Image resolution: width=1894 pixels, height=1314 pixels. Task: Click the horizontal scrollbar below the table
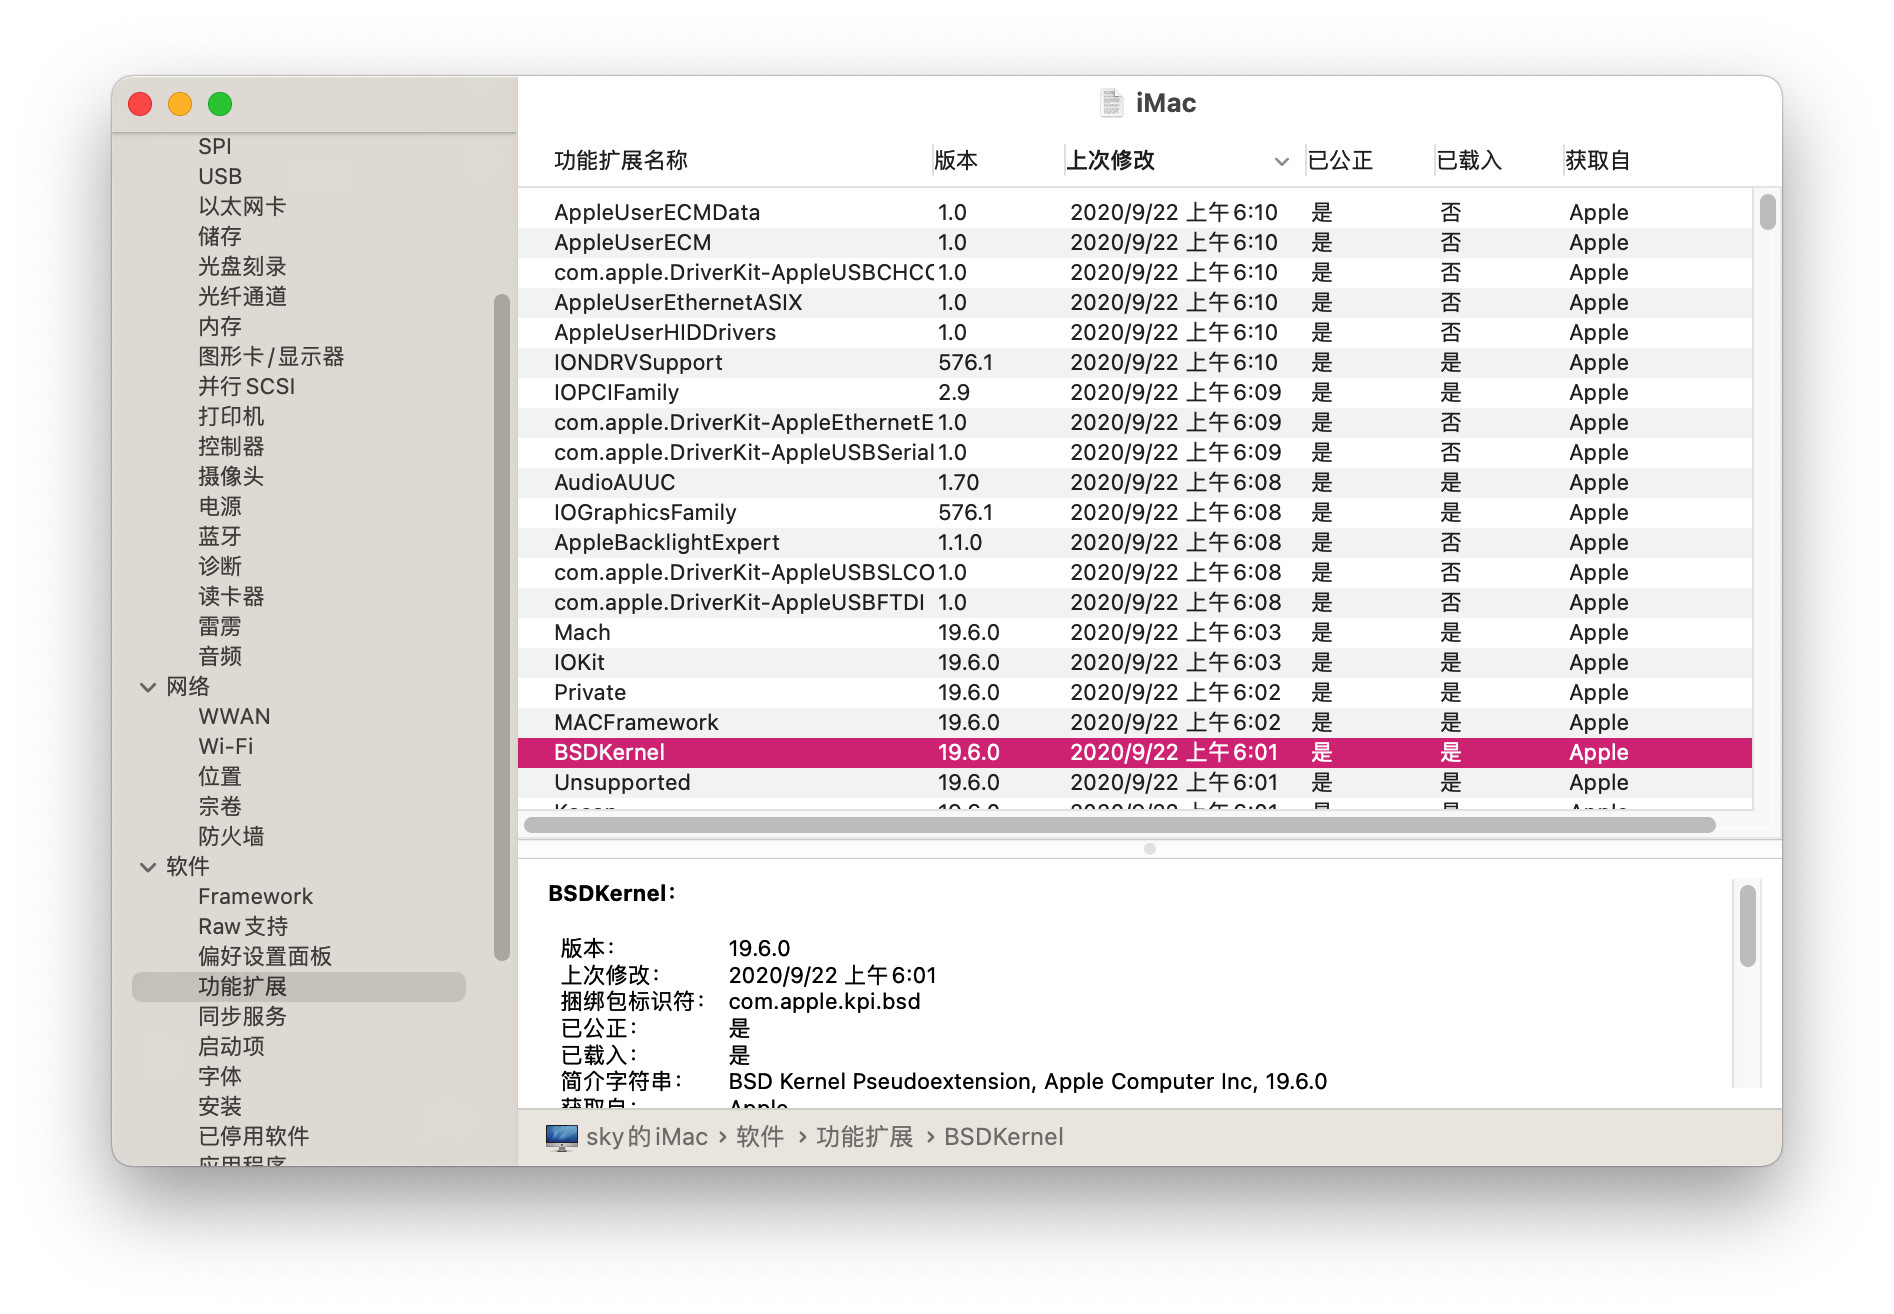click(x=1120, y=825)
